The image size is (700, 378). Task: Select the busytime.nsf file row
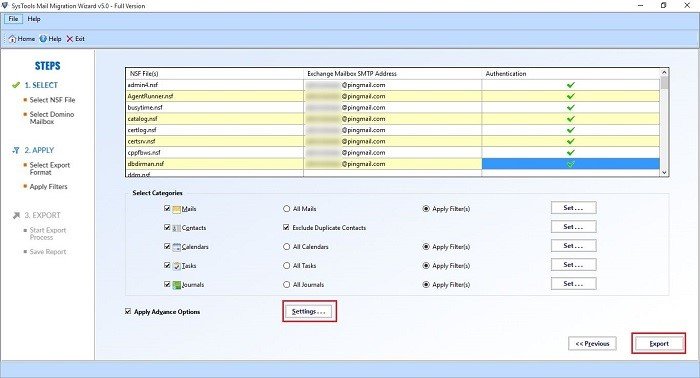393,108
